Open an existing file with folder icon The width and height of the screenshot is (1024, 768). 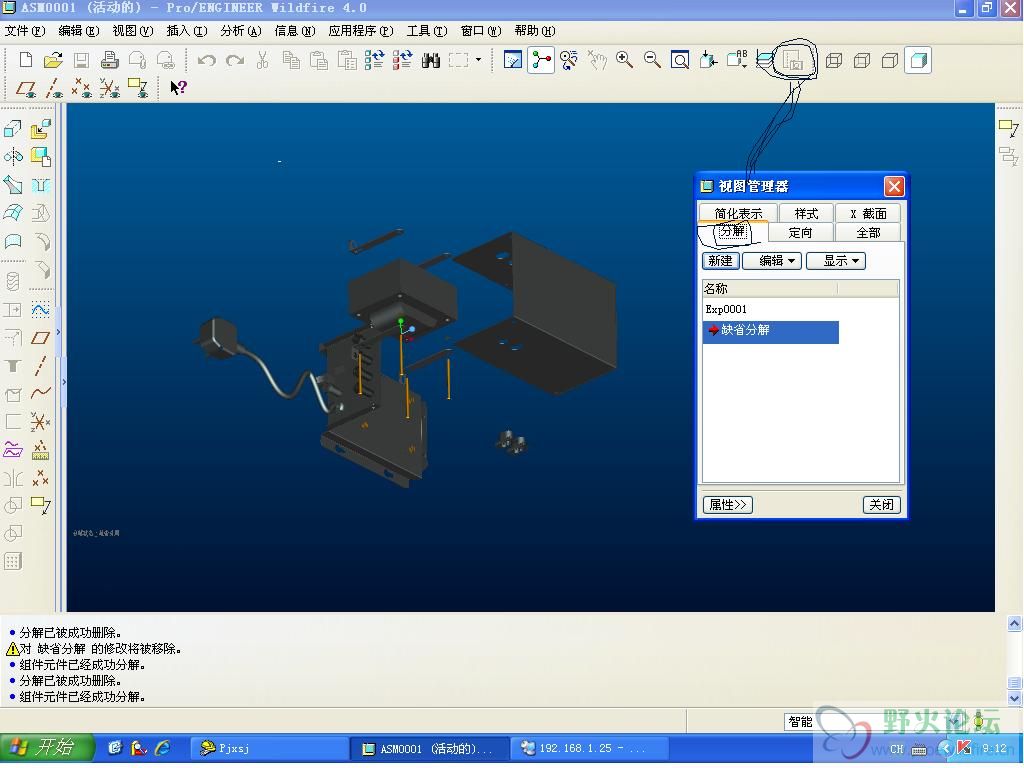point(53,61)
